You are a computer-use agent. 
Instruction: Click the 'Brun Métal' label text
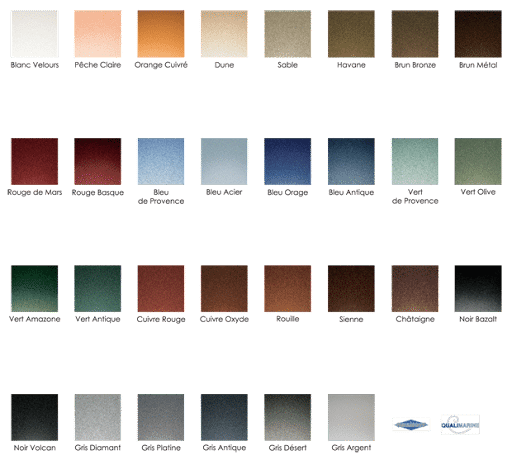[x=478, y=65]
